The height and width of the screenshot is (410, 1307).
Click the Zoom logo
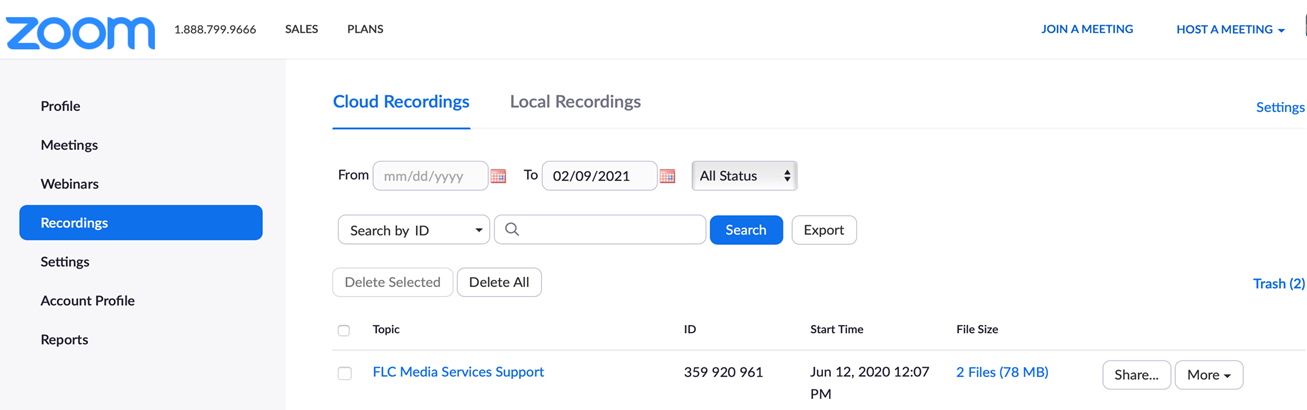coord(81,31)
